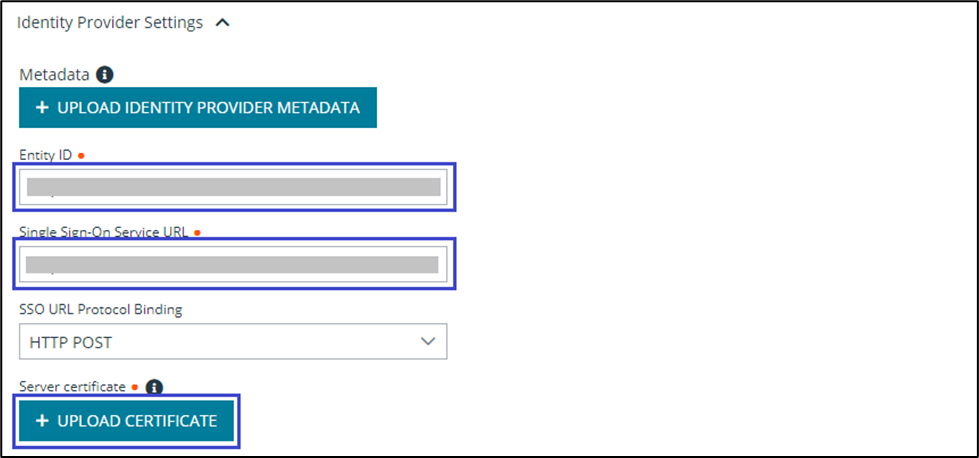Click the SSO URL Protocol Binding label

coord(100,309)
